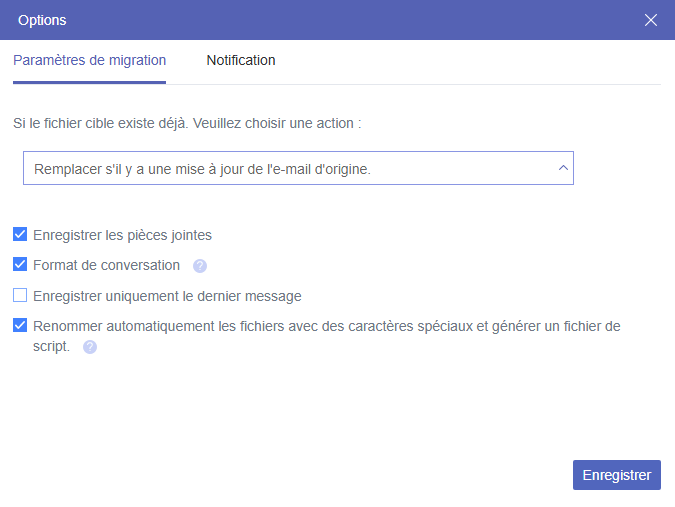
Task: Uncheck the 'Enregistrer les pièces jointes' checkbox
Action: pyautogui.click(x=20, y=235)
